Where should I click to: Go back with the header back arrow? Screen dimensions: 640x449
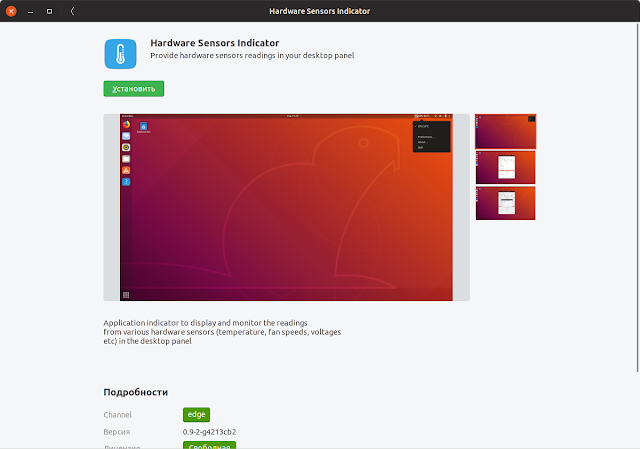pyautogui.click(x=73, y=11)
